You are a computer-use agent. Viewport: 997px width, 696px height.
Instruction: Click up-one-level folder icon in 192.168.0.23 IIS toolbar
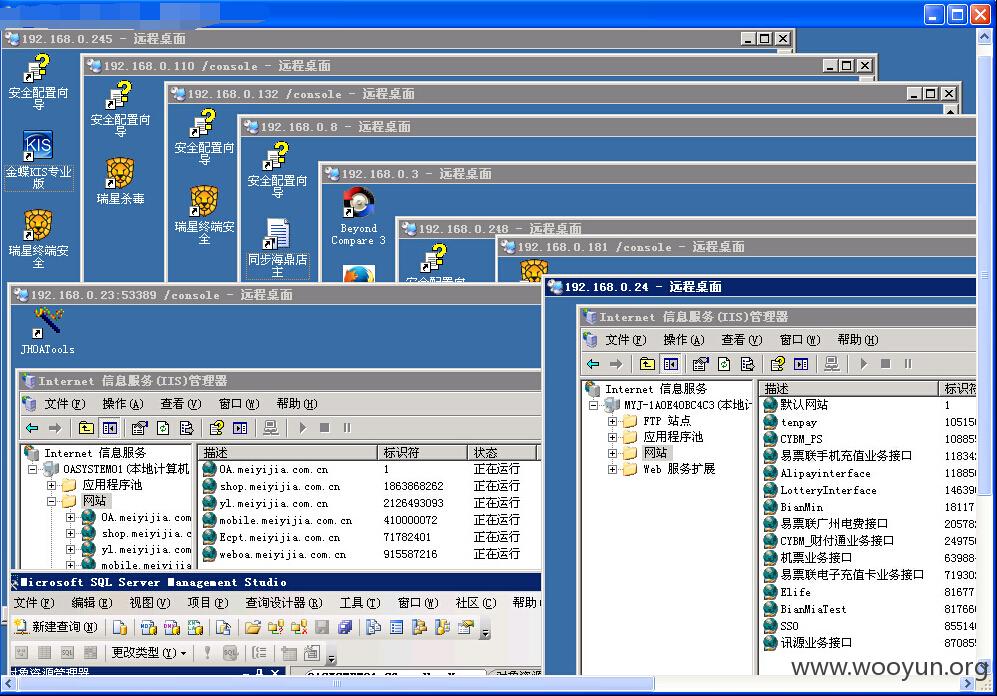[x=86, y=428]
